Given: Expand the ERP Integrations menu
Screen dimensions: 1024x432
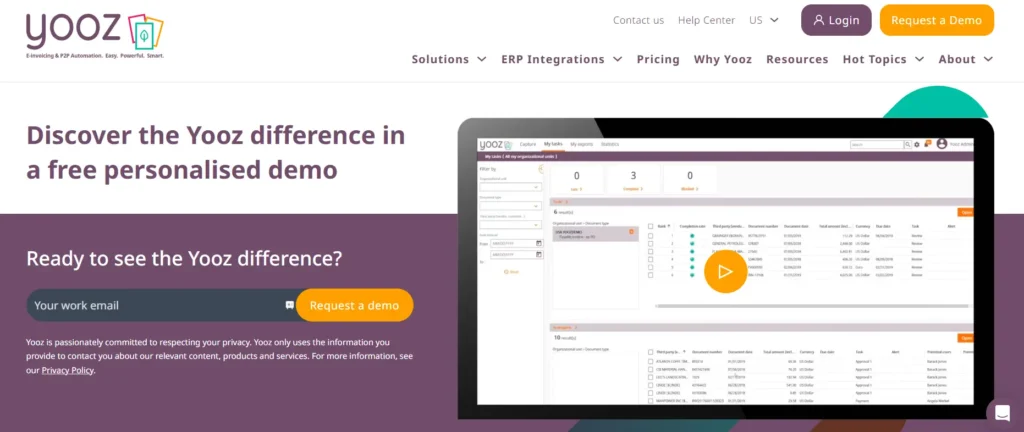Looking at the screenshot, I should click(562, 59).
